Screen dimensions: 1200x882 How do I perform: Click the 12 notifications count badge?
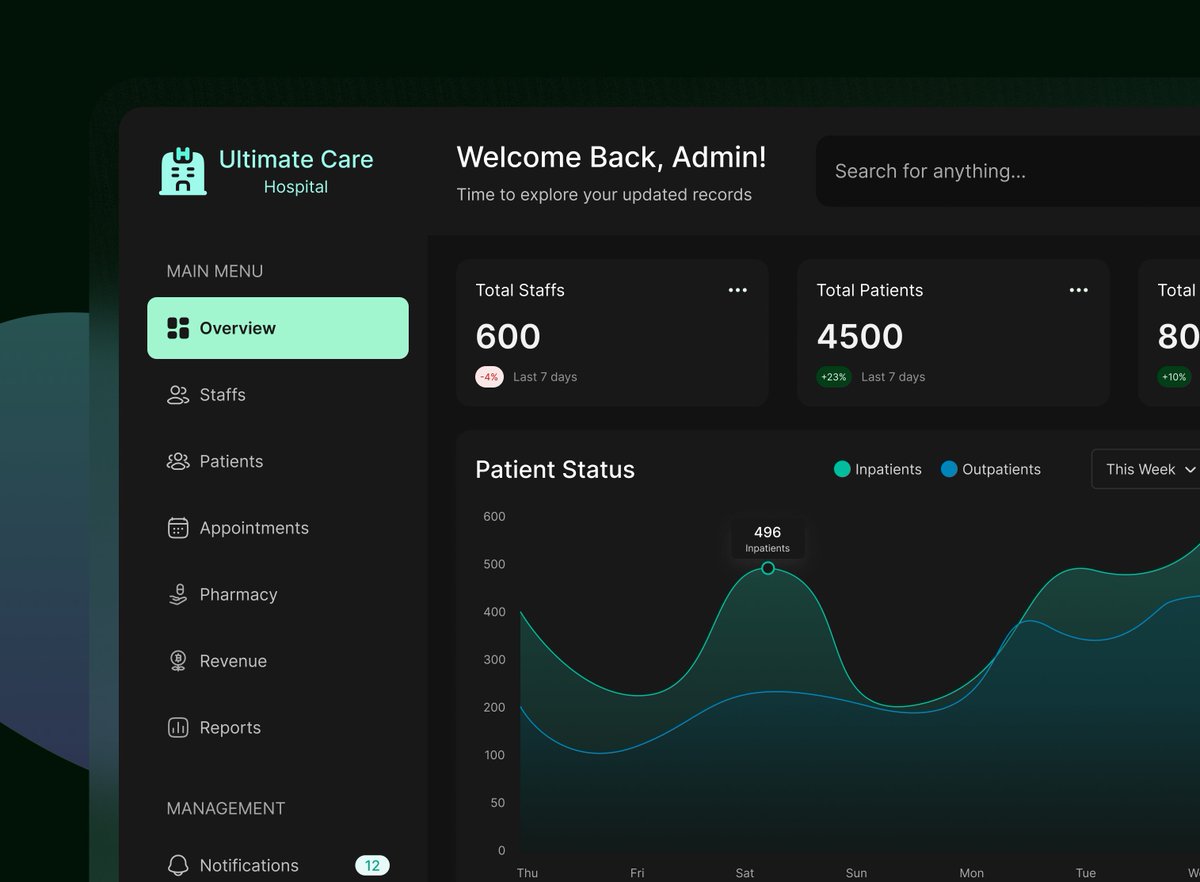click(x=372, y=866)
